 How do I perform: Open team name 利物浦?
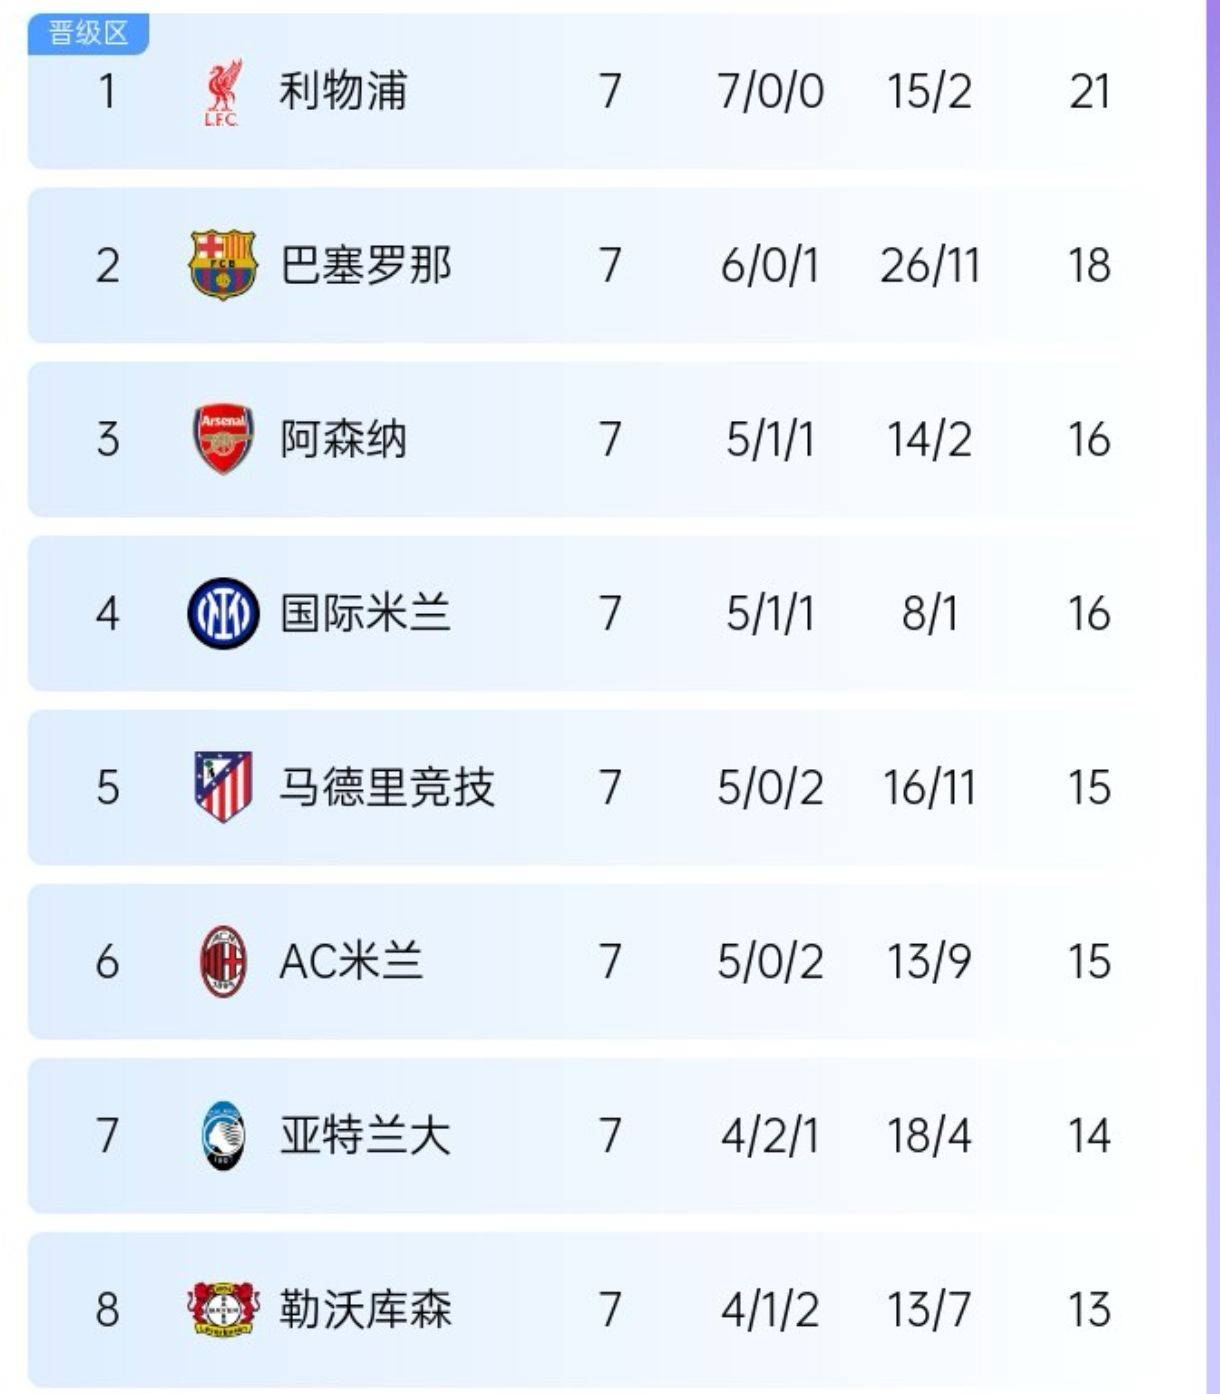point(343,91)
